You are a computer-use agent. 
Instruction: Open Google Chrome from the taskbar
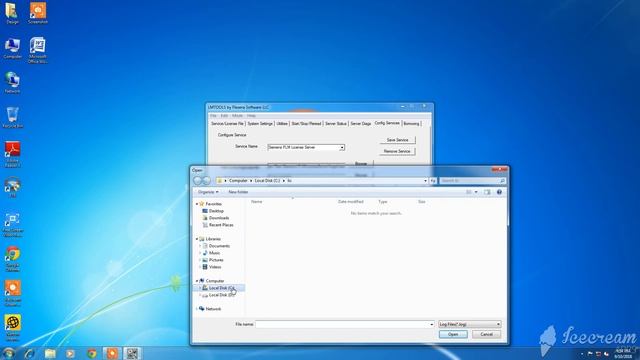pyautogui.click(x=91, y=353)
